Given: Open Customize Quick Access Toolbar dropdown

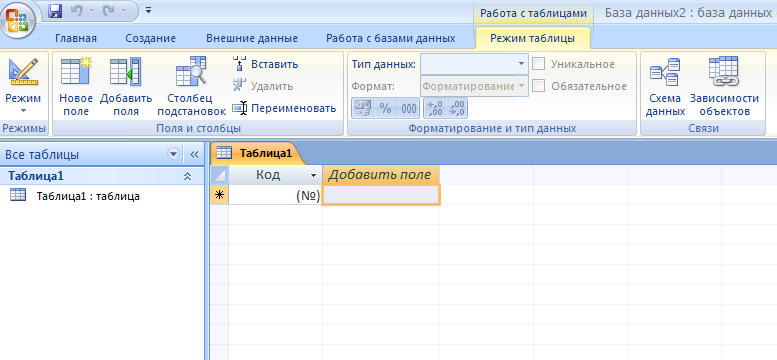Looking at the screenshot, I should coord(149,10).
